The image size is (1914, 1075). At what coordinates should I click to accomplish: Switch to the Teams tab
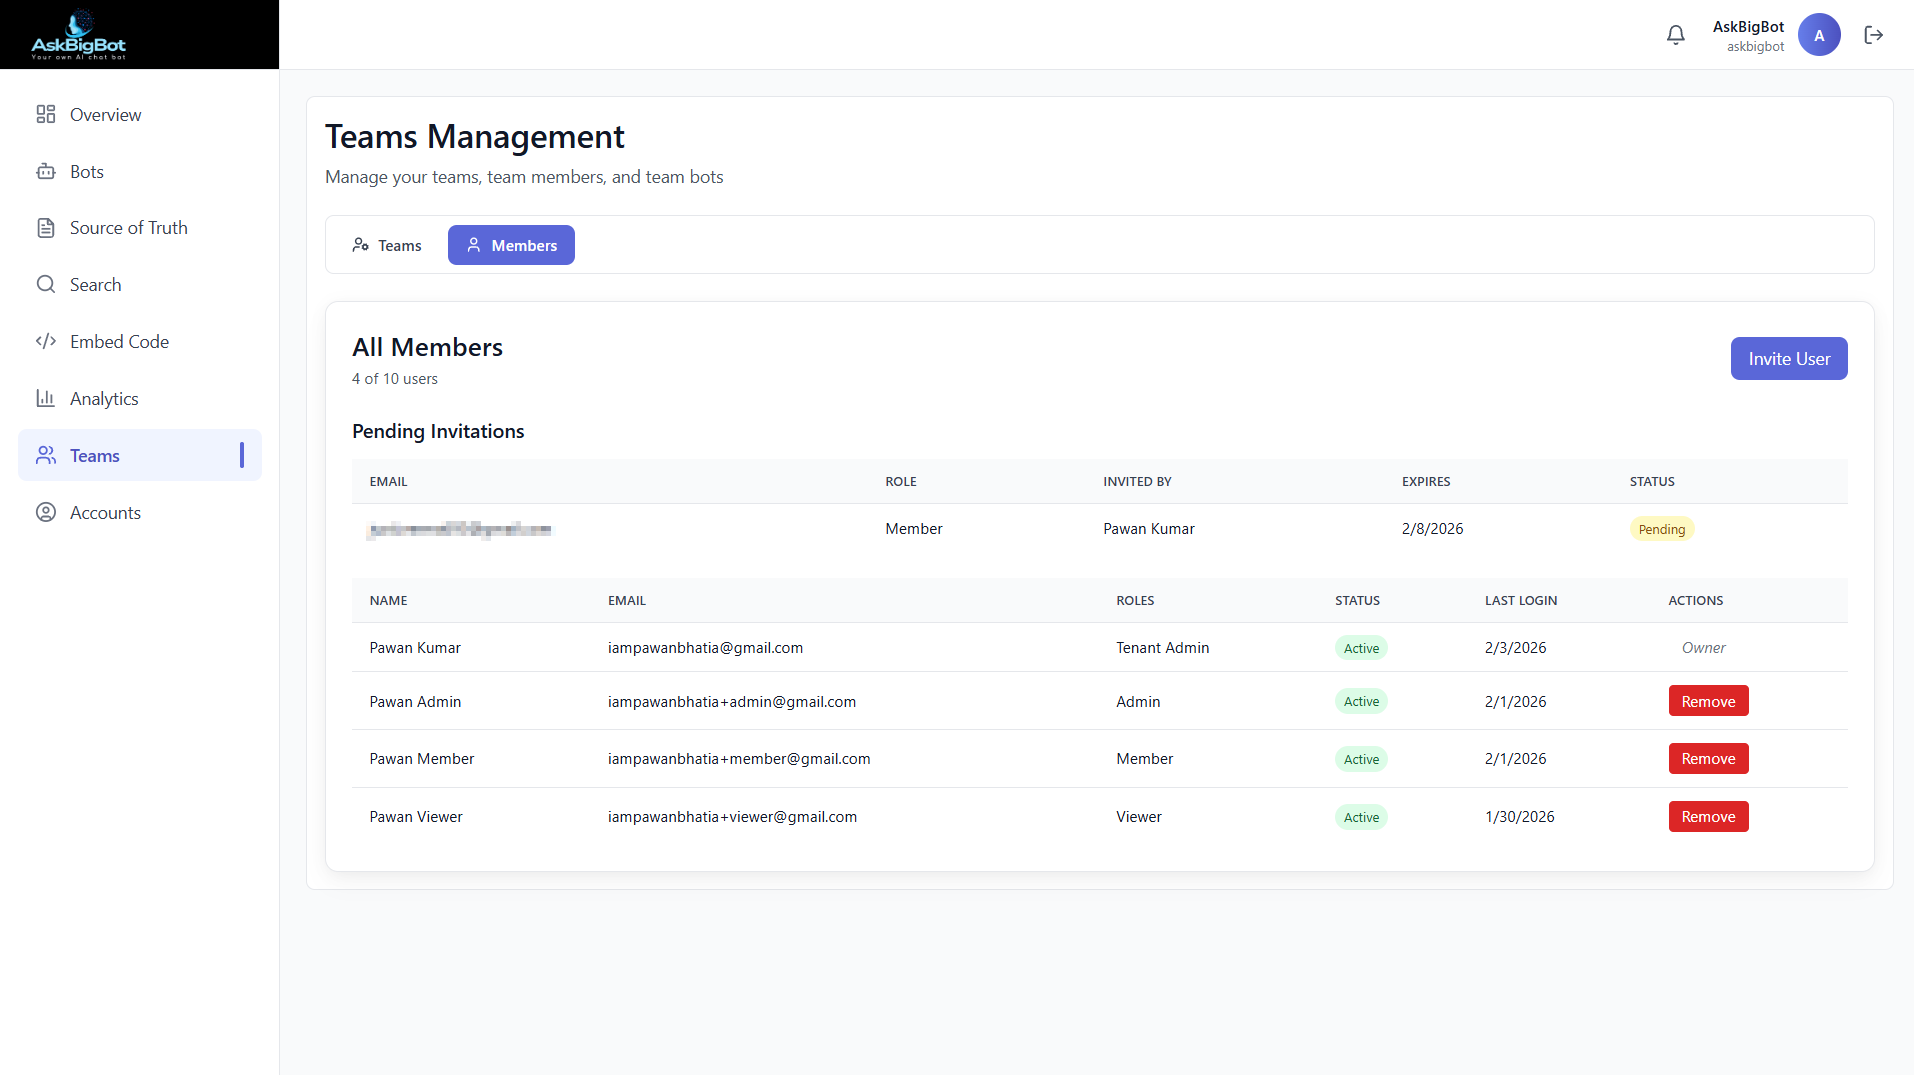(387, 245)
